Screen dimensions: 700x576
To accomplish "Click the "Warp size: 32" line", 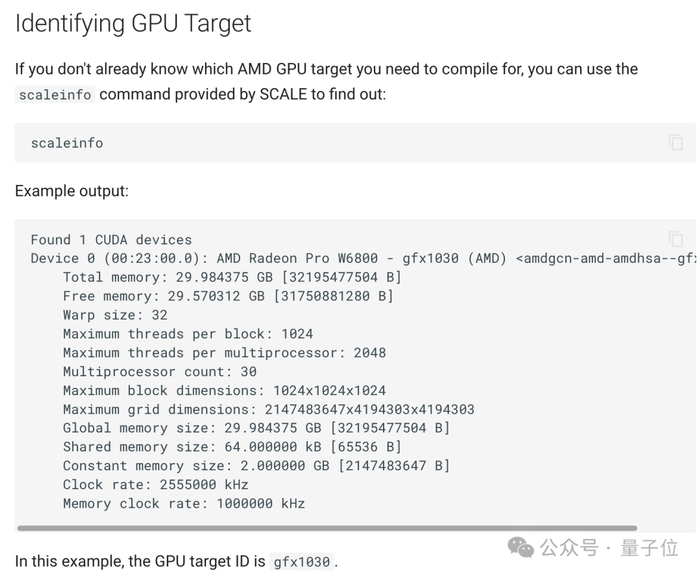I will pyautogui.click(x=115, y=315).
